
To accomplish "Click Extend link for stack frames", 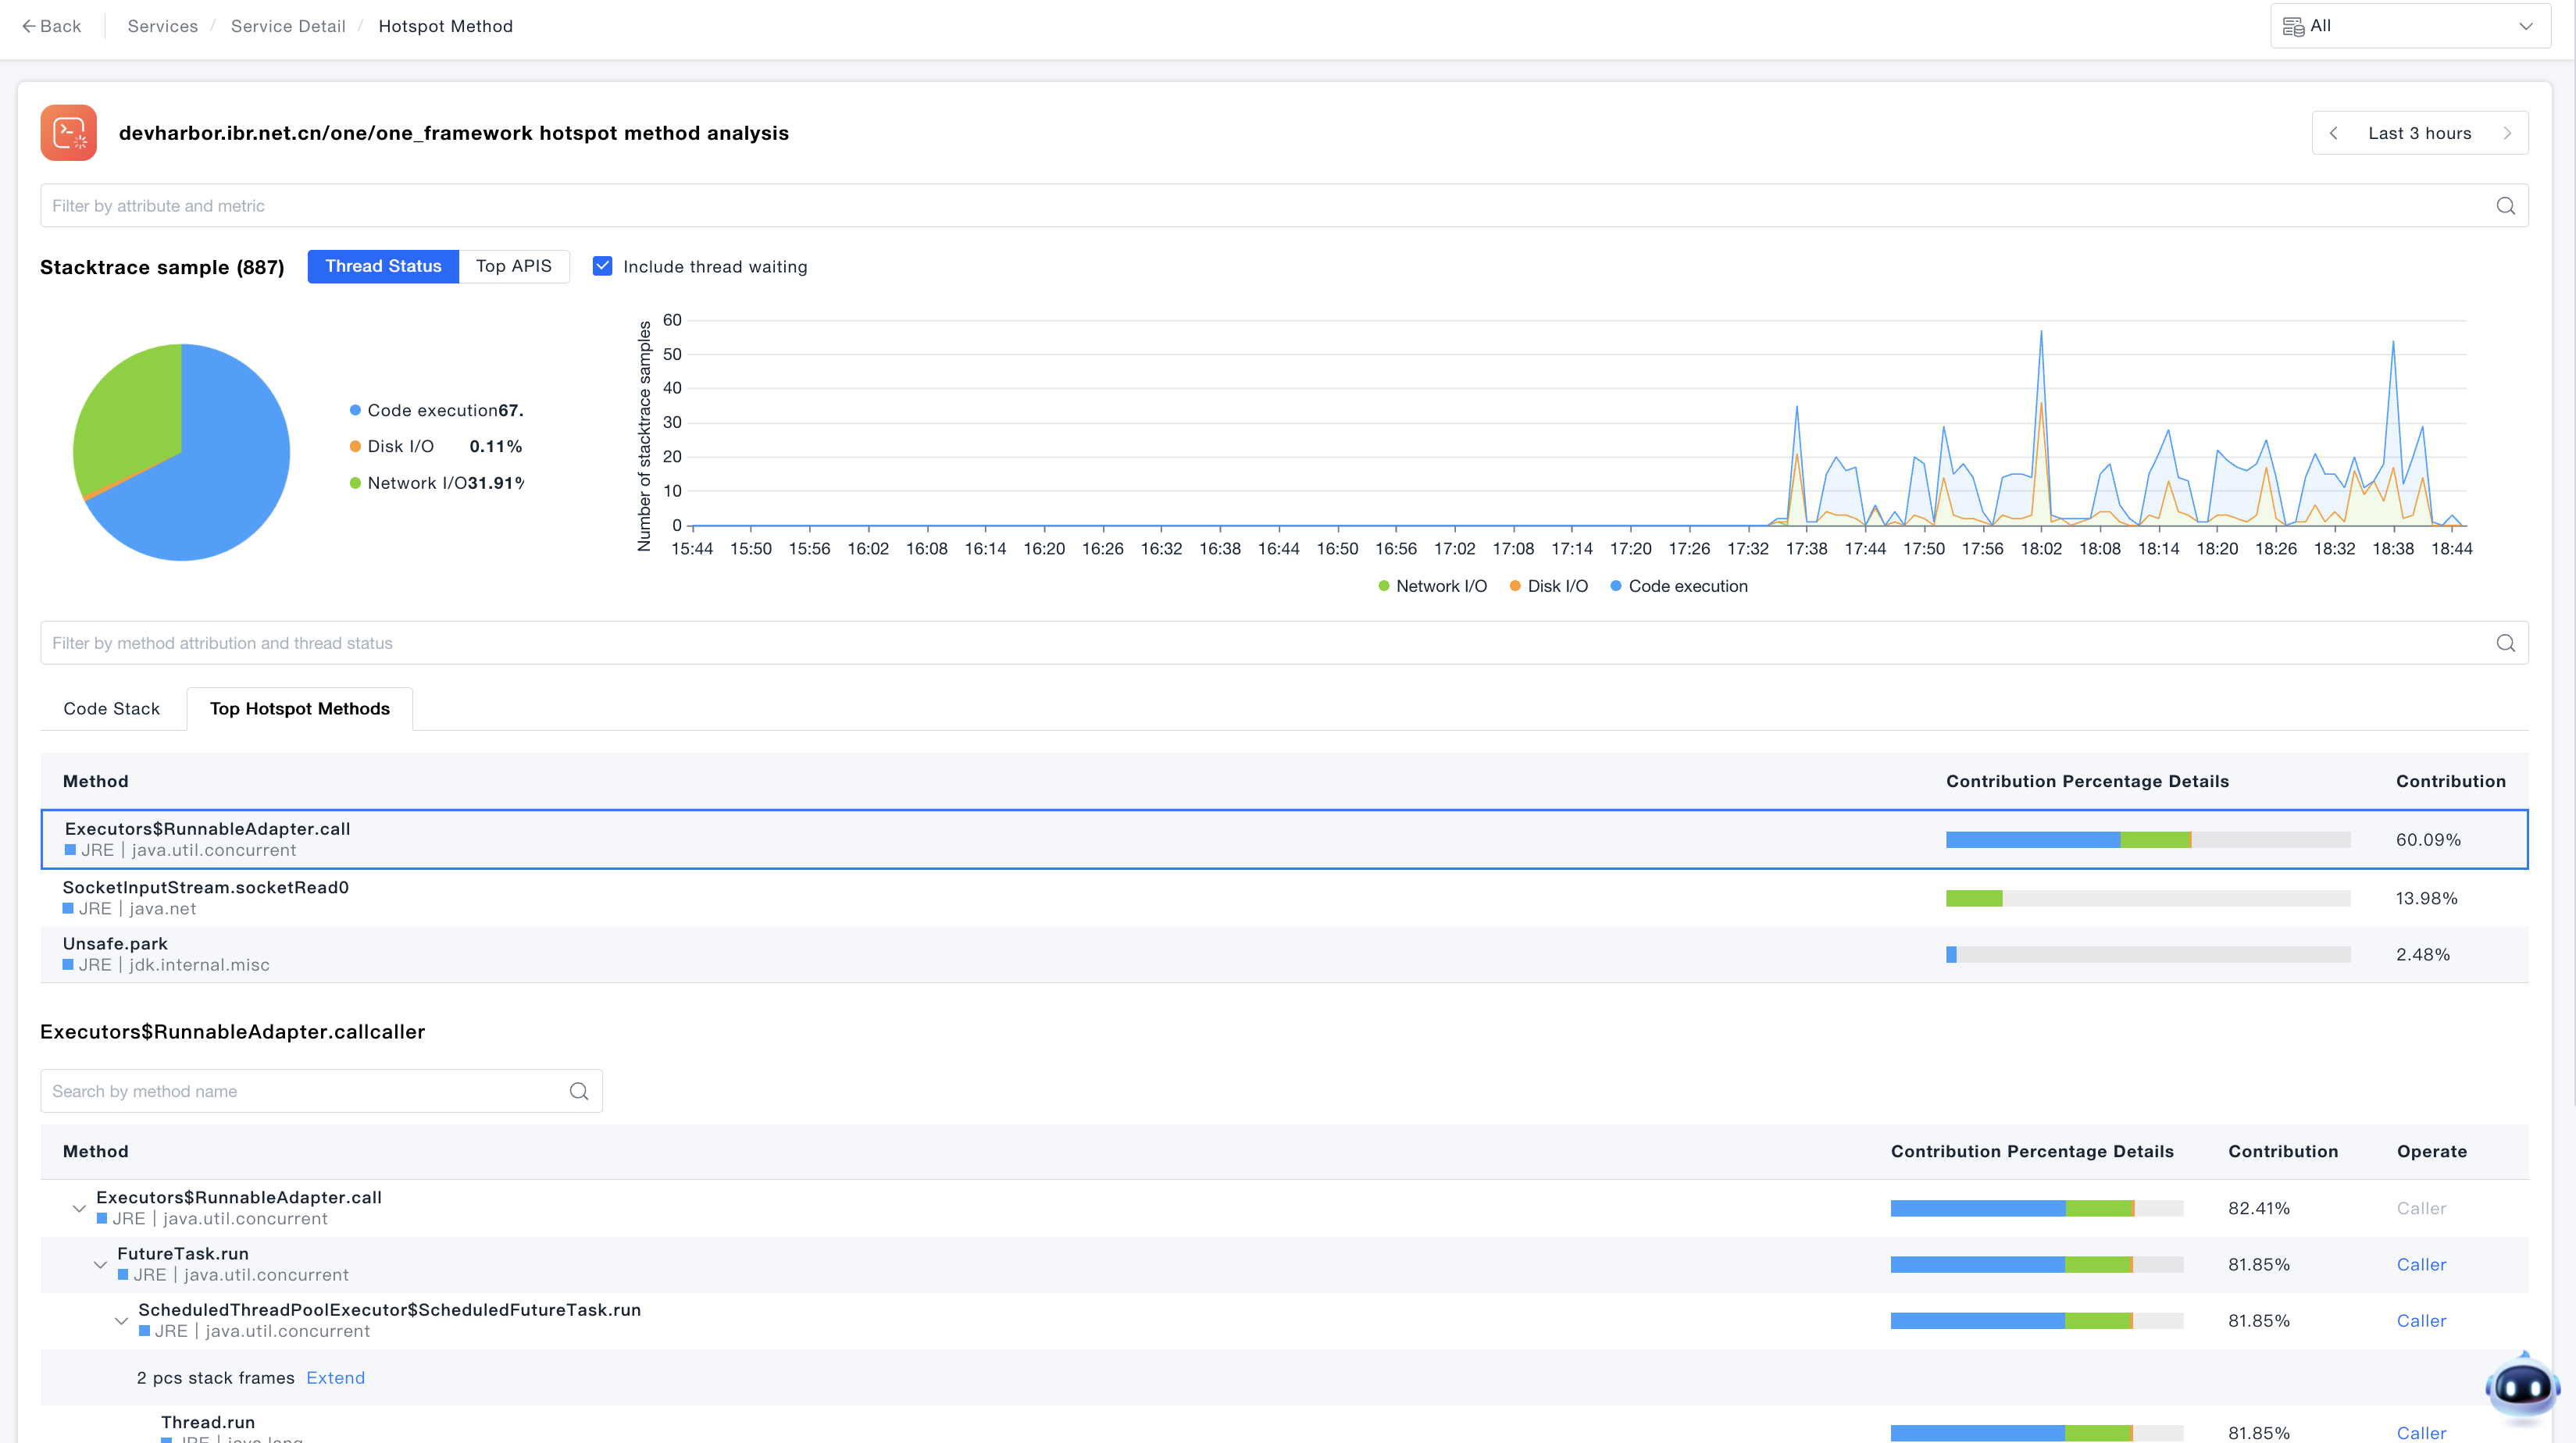I will (x=335, y=1377).
